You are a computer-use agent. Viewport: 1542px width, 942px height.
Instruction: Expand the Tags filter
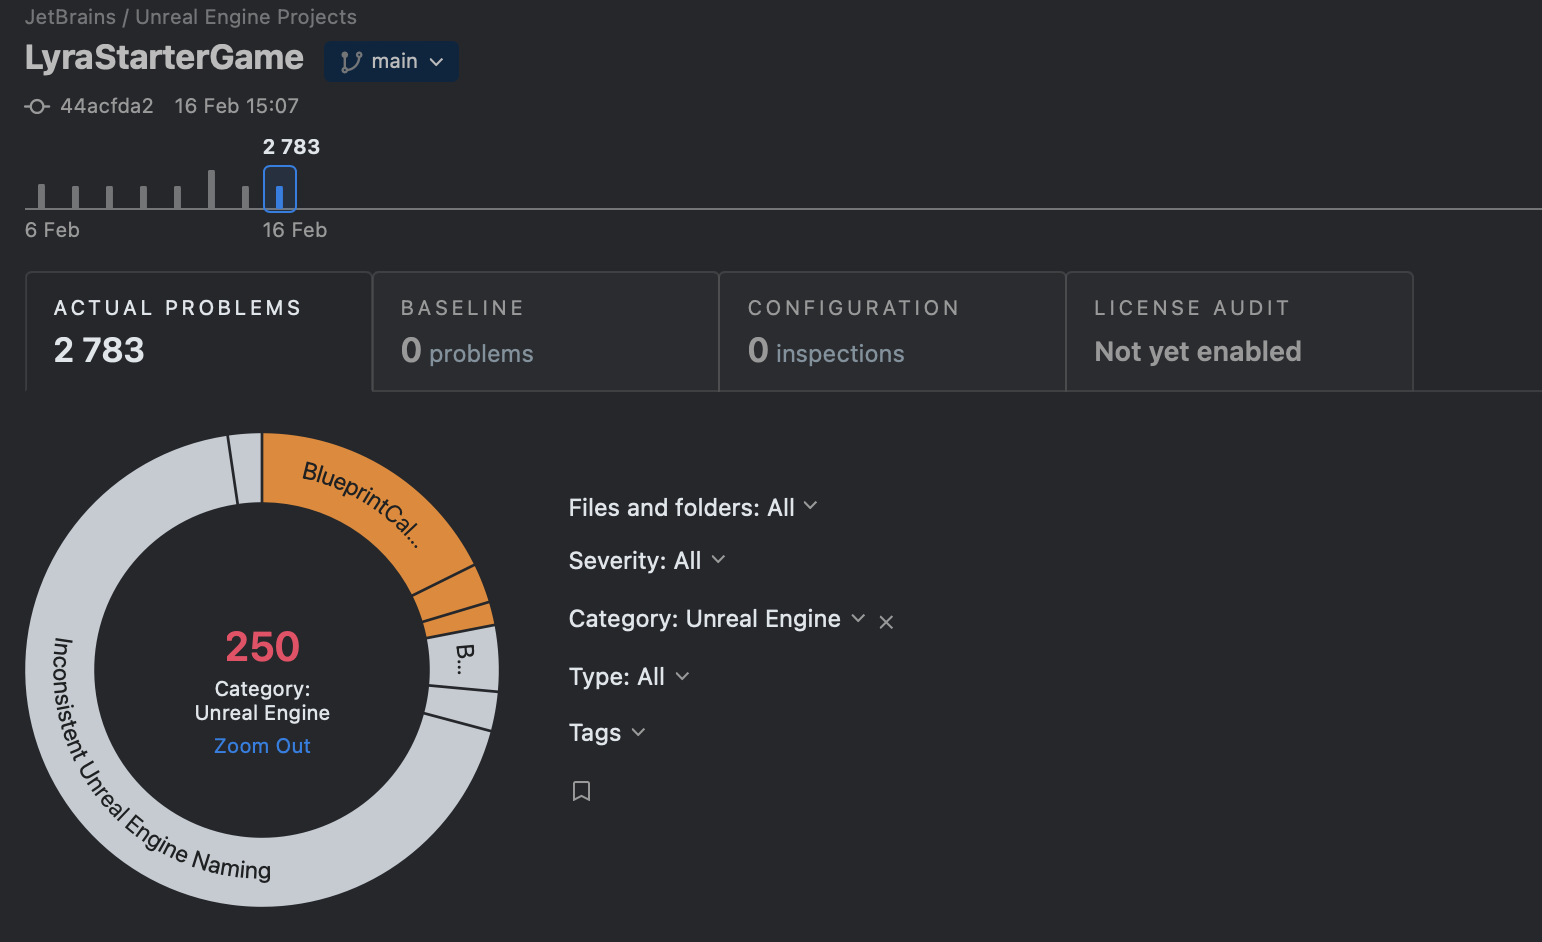pos(607,733)
